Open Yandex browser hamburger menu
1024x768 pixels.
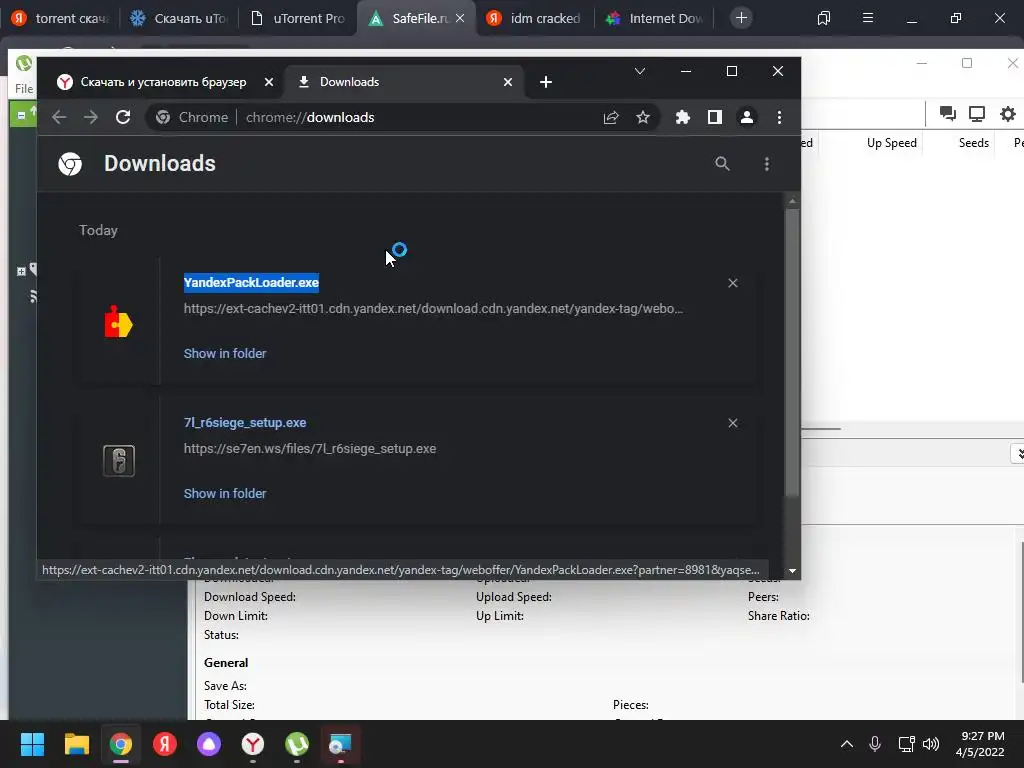[868, 18]
